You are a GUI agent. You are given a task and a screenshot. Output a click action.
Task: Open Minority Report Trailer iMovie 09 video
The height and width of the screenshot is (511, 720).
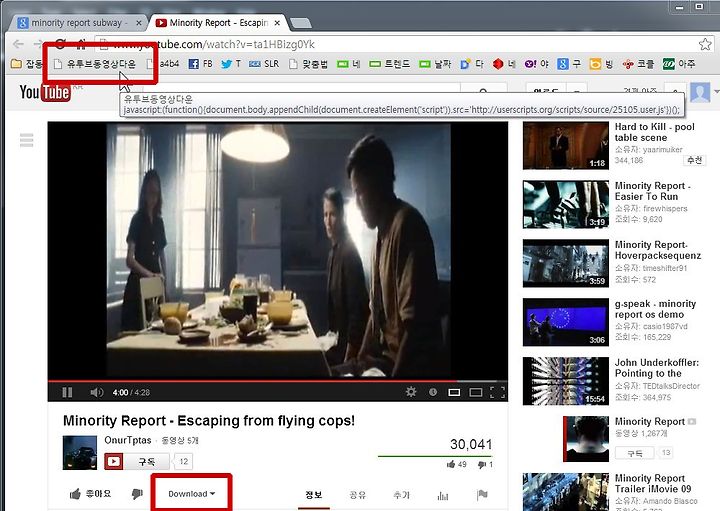pyautogui.click(x=653, y=483)
